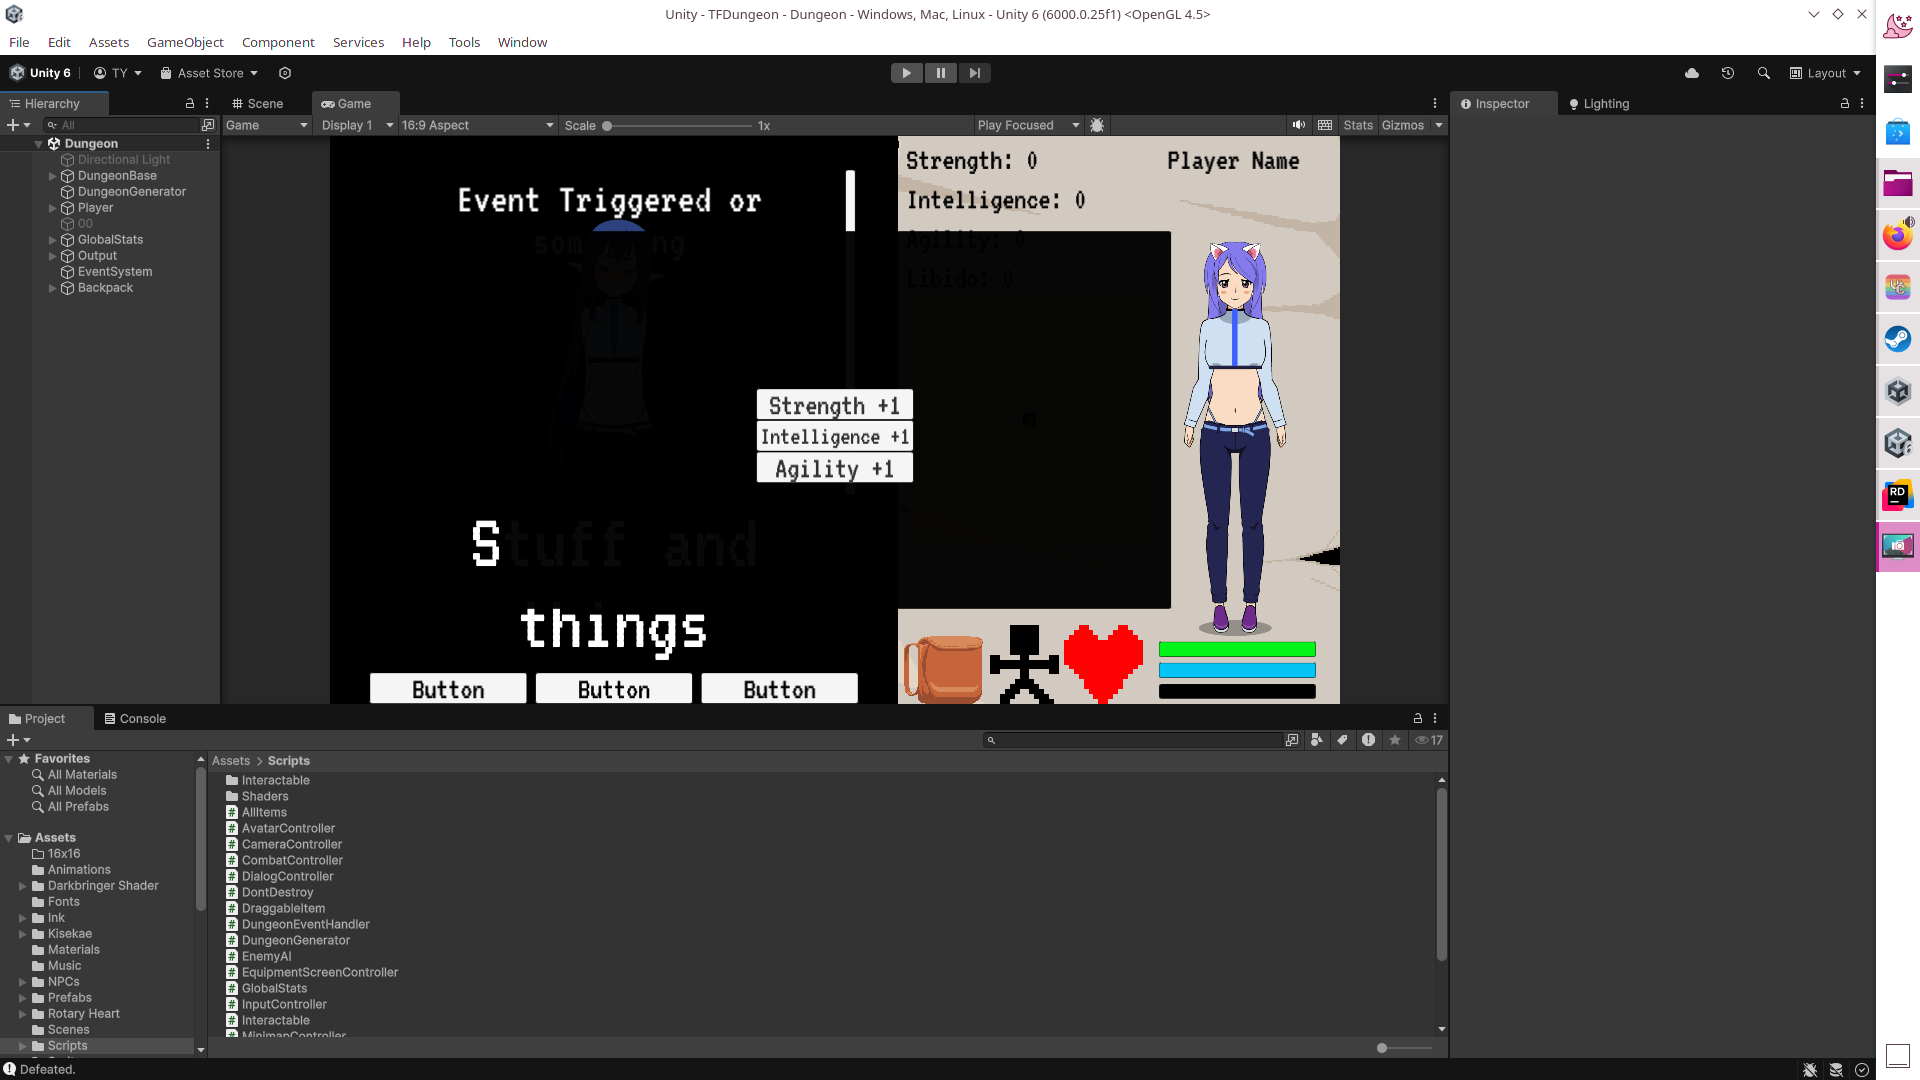Click the Game view Scale slider
The image size is (1920, 1080).
[x=680, y=126]
